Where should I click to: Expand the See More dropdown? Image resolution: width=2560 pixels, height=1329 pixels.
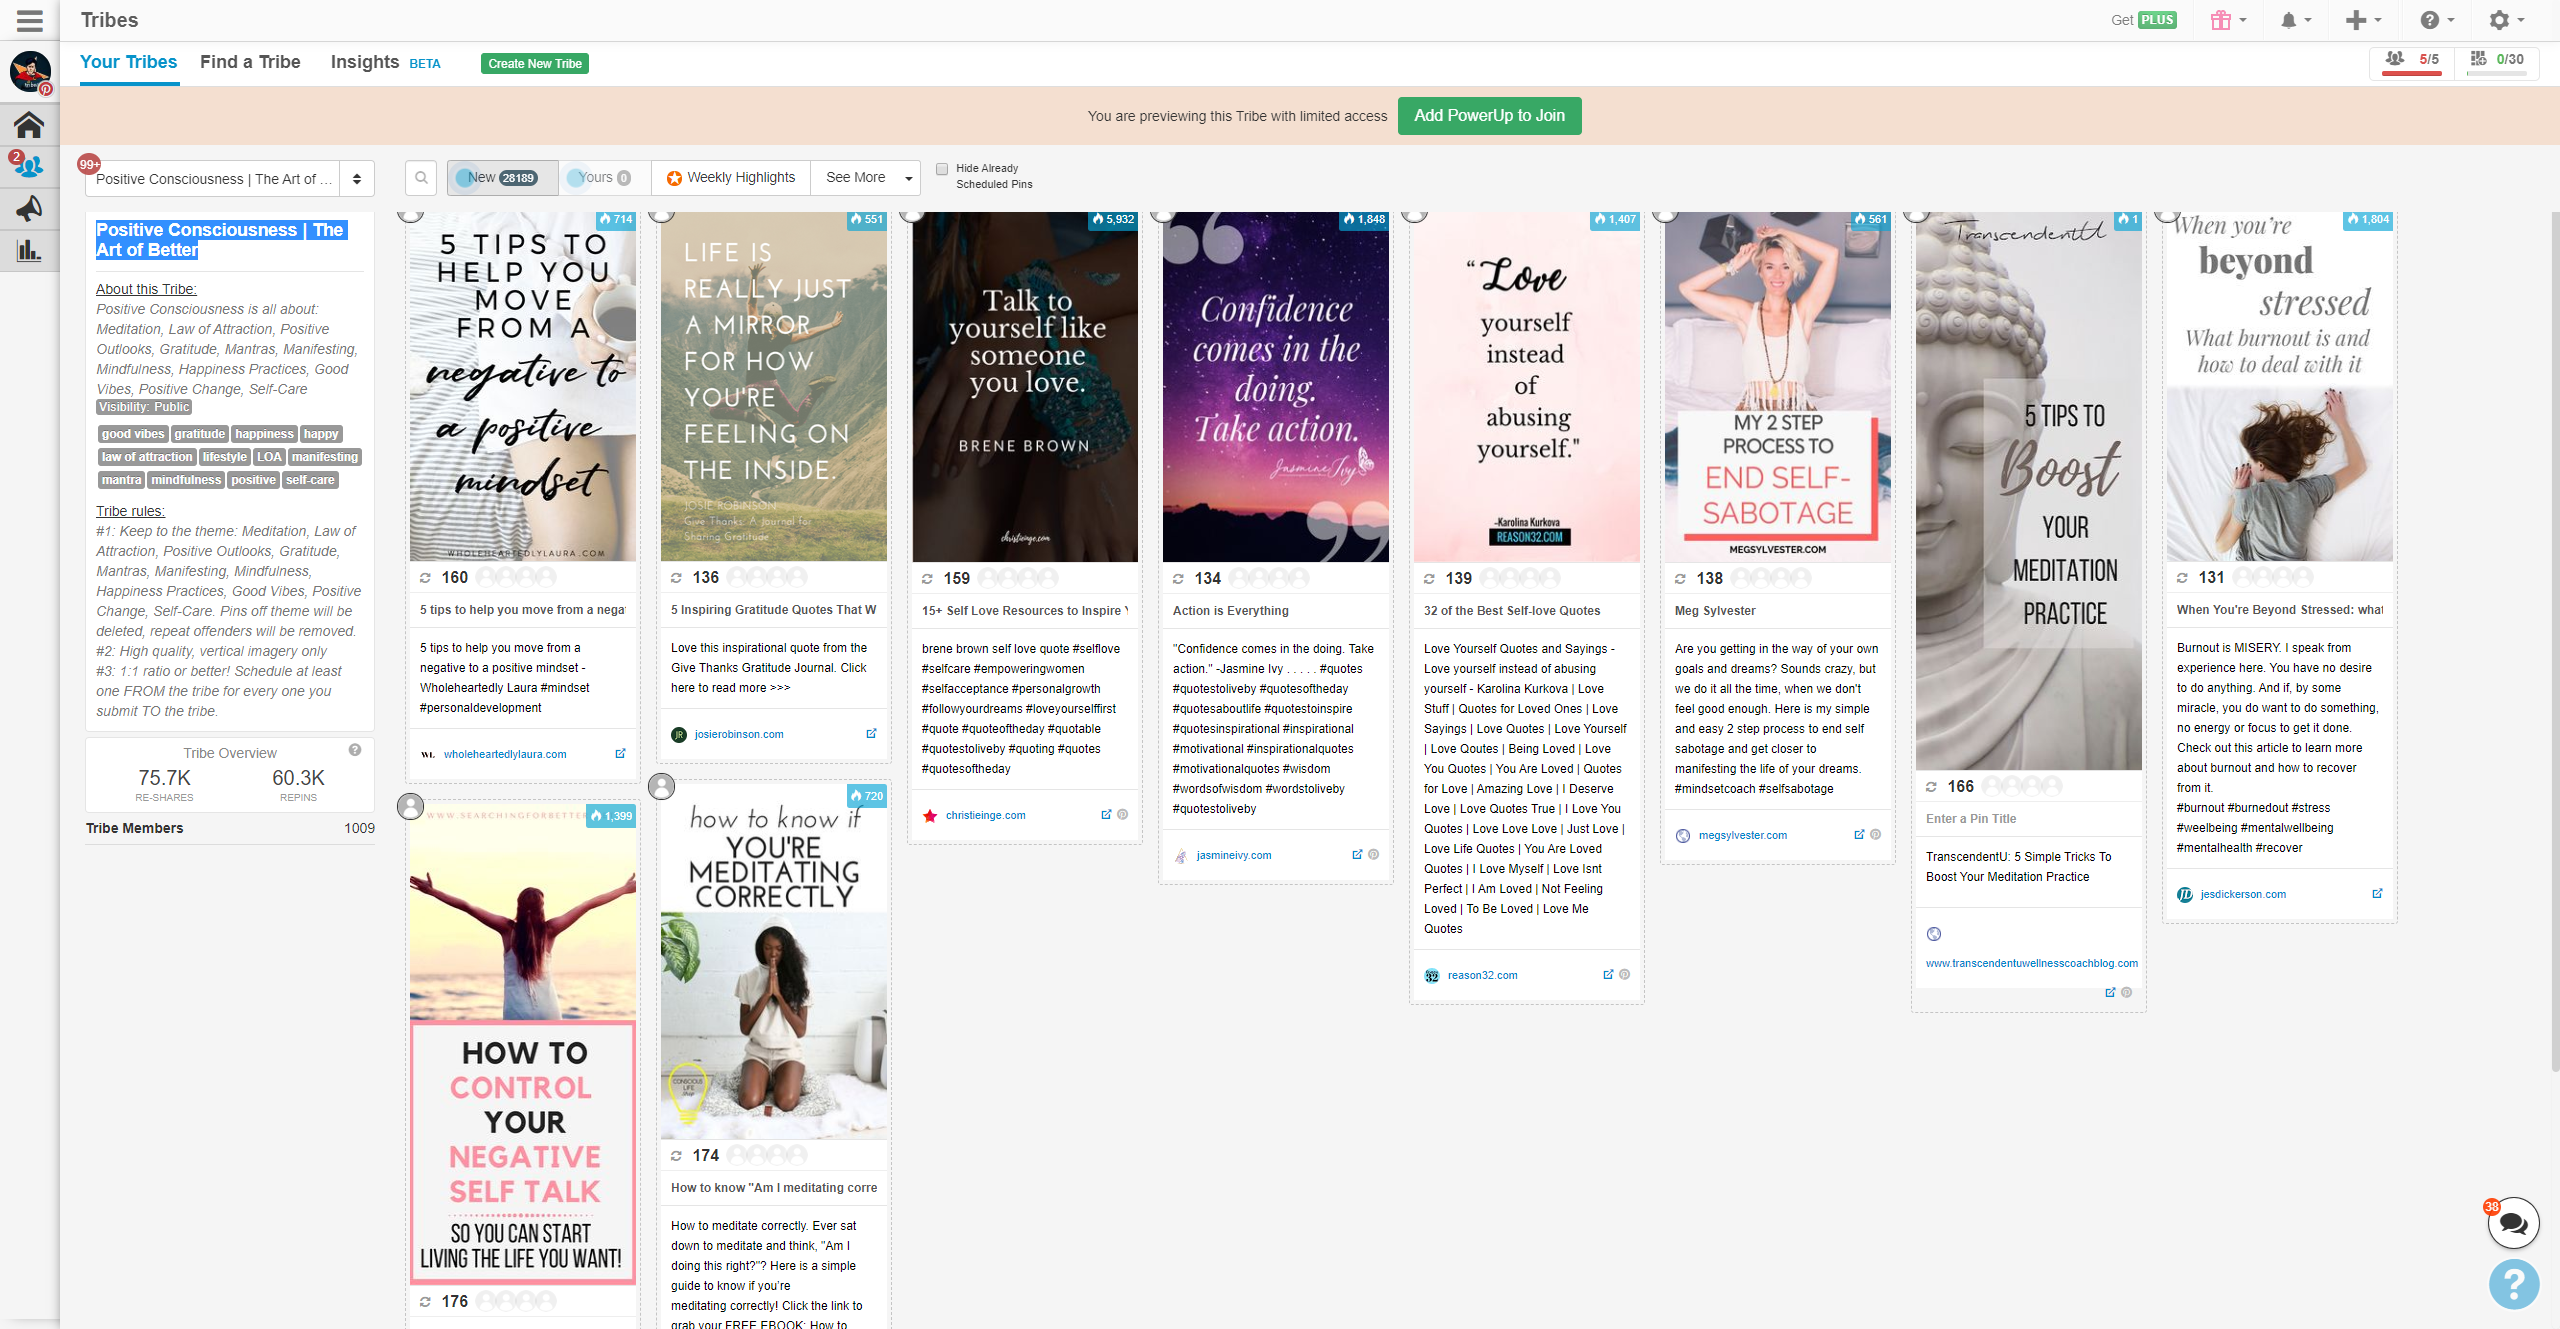click(866, 178)
